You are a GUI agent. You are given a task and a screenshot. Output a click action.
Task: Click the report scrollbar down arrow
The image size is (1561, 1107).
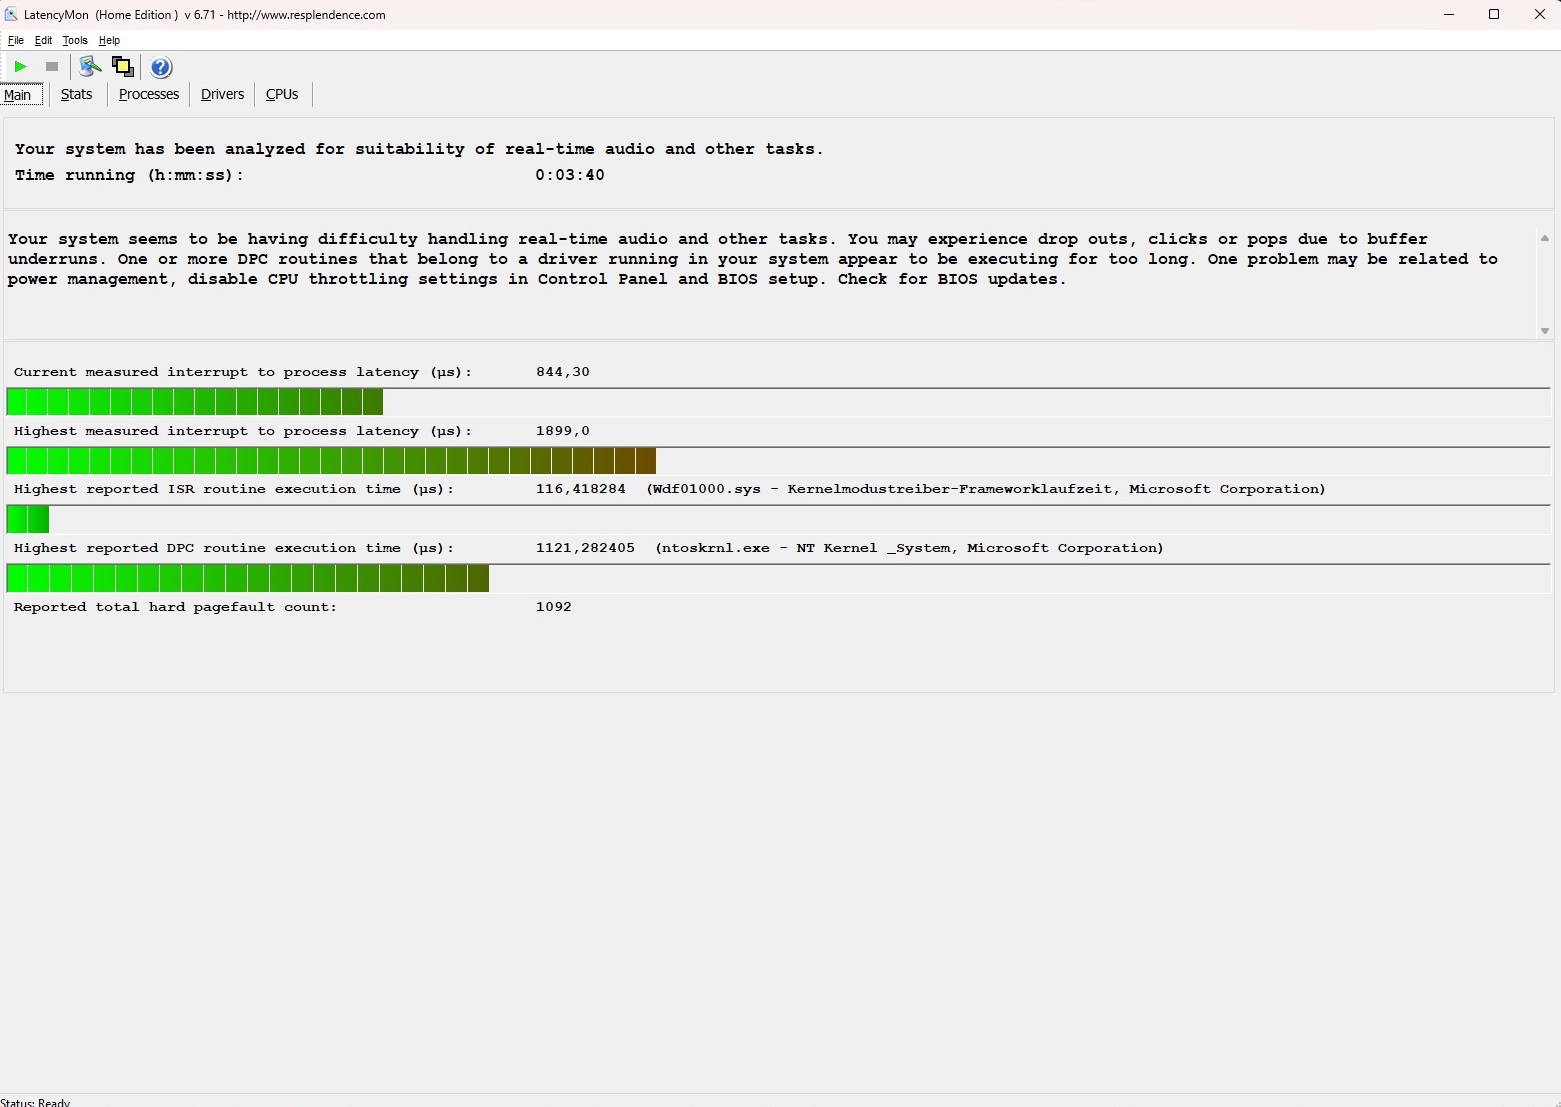pyautogui.click(x=1545, y=330)
